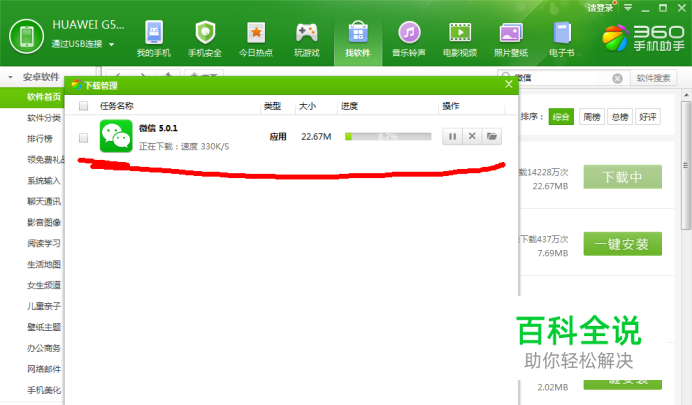Collapse the 安卓软件 tree section
Image resolution: width=692 pixels, height=405 pixels.
tap(10, 77)
